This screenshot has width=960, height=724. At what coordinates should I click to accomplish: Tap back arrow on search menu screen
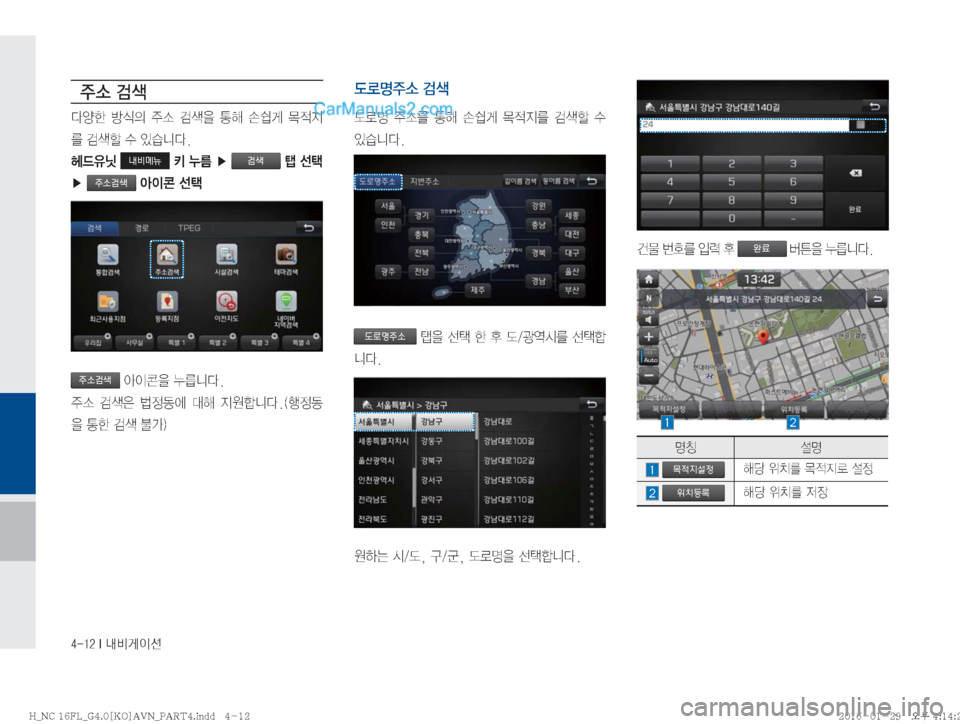pyautogui.click(x=309, y=228)
